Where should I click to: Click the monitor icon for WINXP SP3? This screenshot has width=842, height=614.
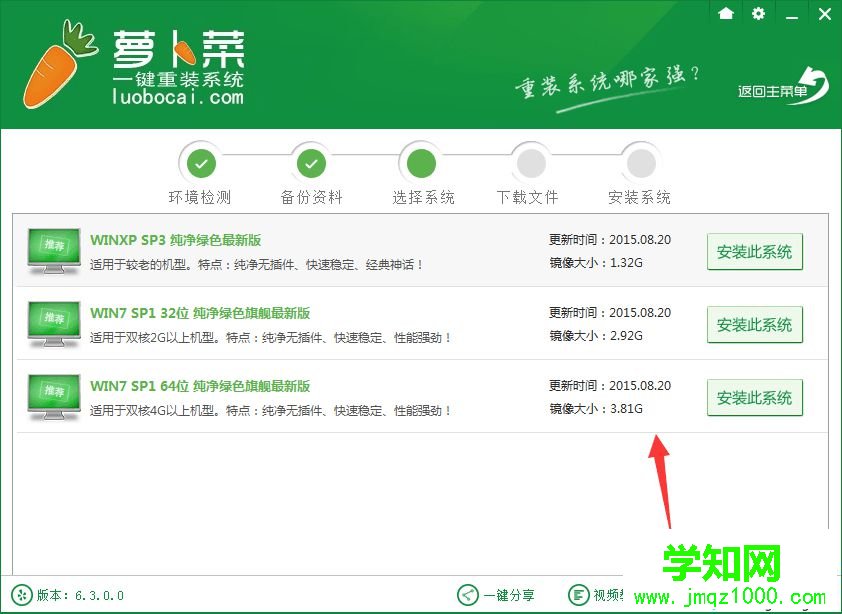54,251
